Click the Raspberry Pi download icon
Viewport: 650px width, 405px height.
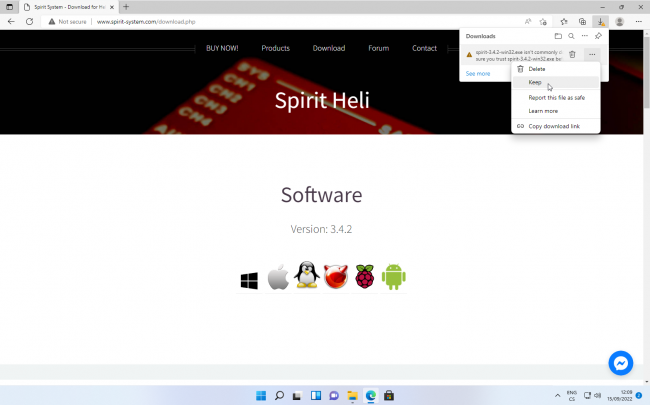[x=364, y=277]
